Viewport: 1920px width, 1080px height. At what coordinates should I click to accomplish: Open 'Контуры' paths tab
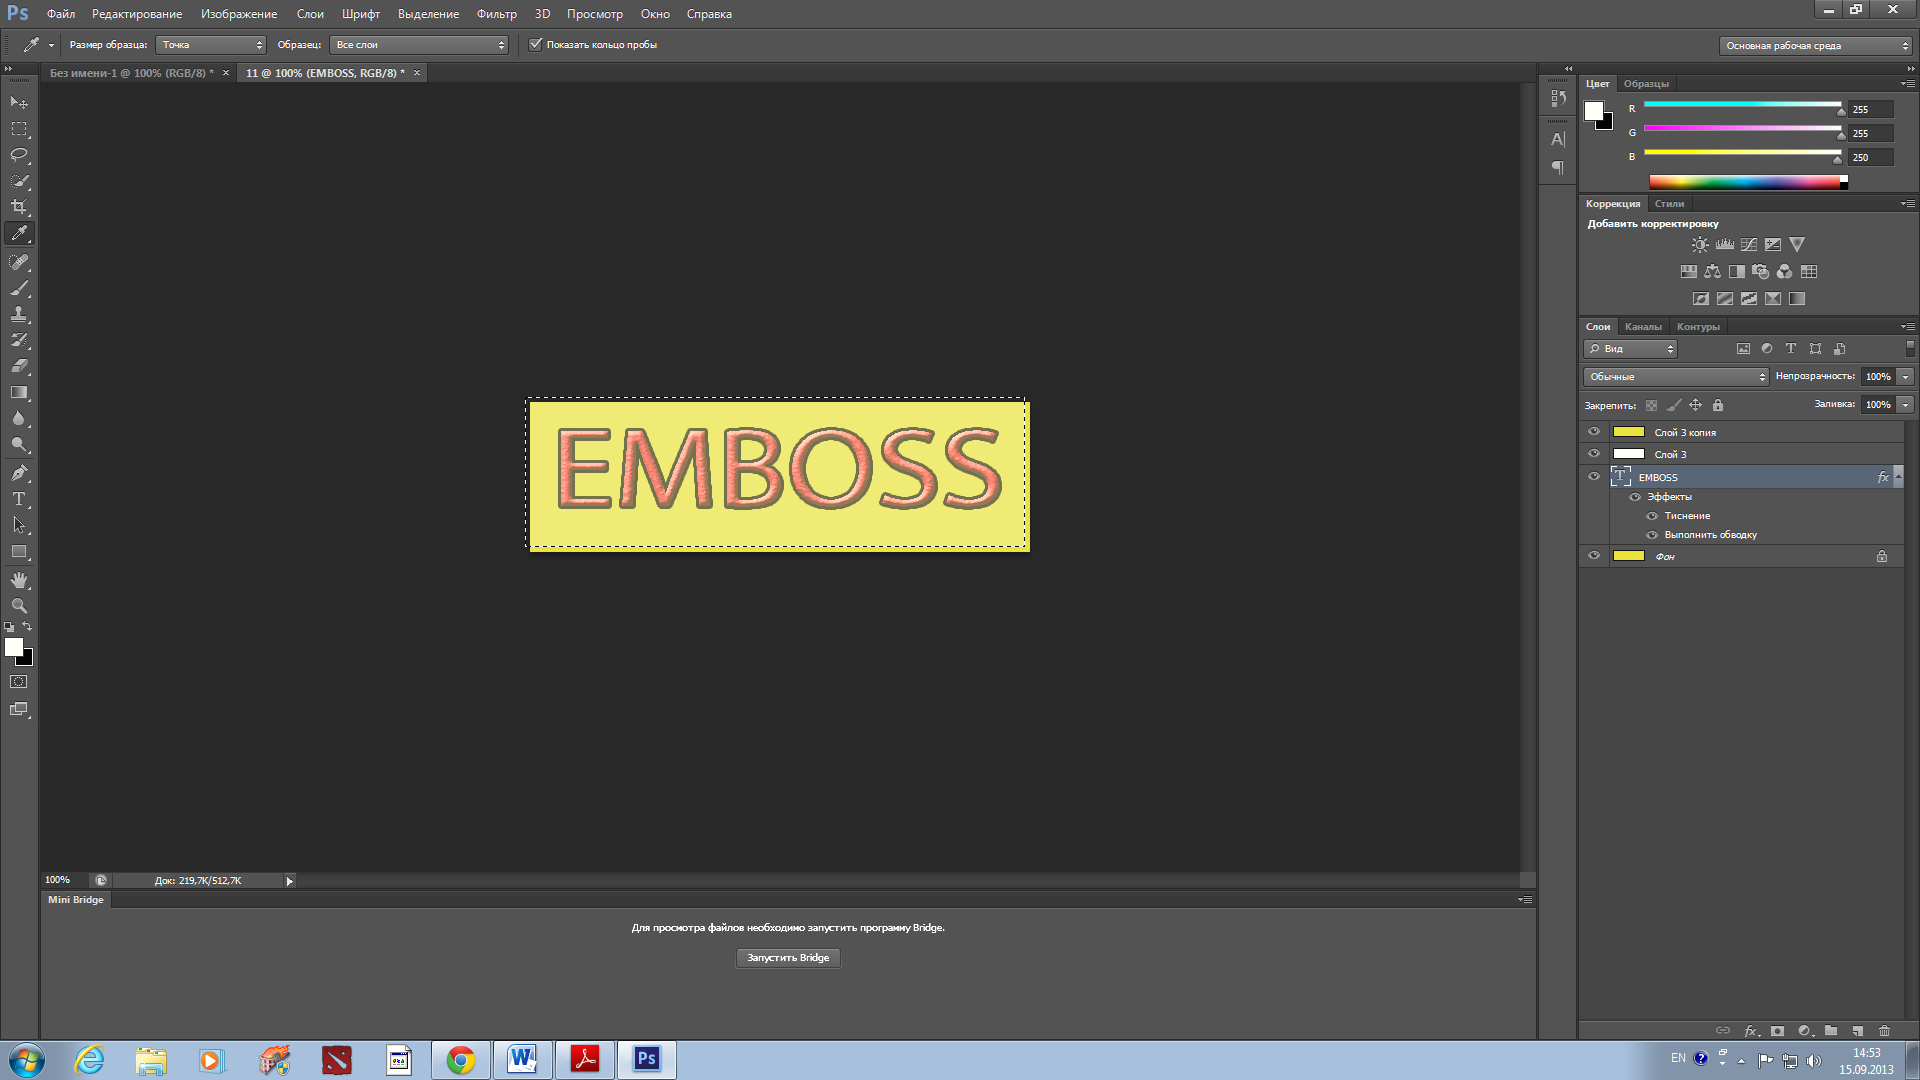coord(1698,327)
